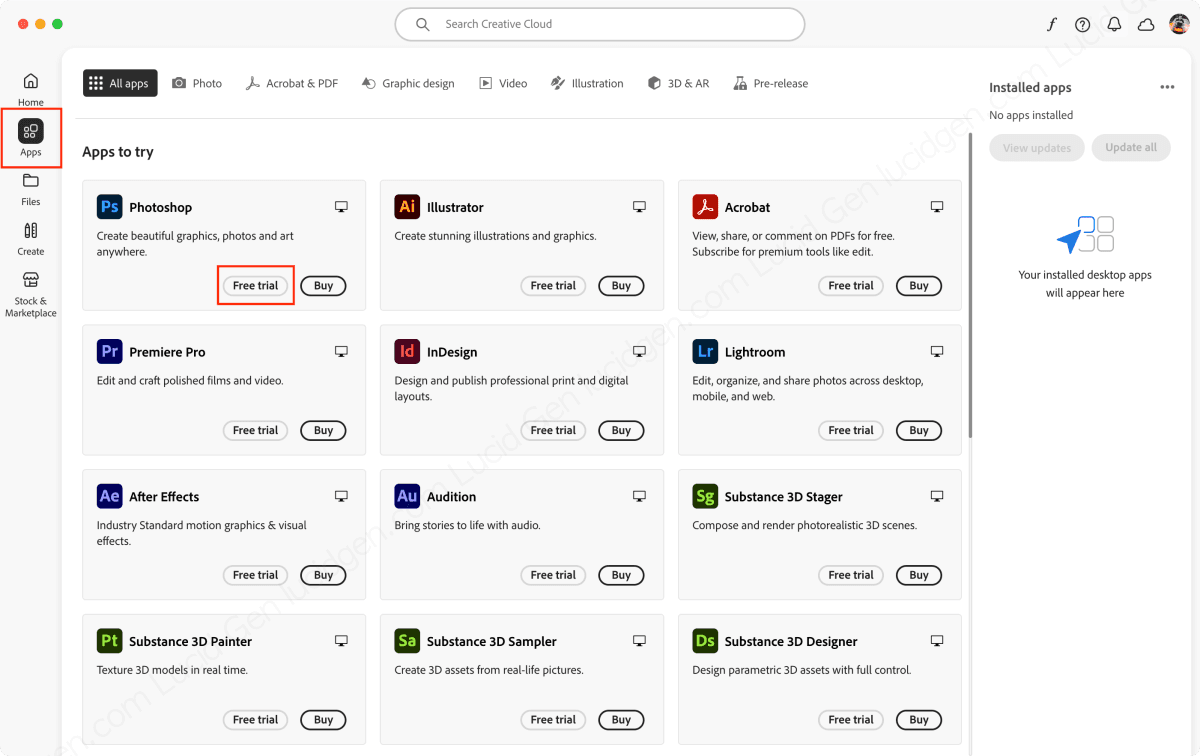Switch to the Video category tab
Viewport: 1200px width, 756px height.
pos(503,84)
